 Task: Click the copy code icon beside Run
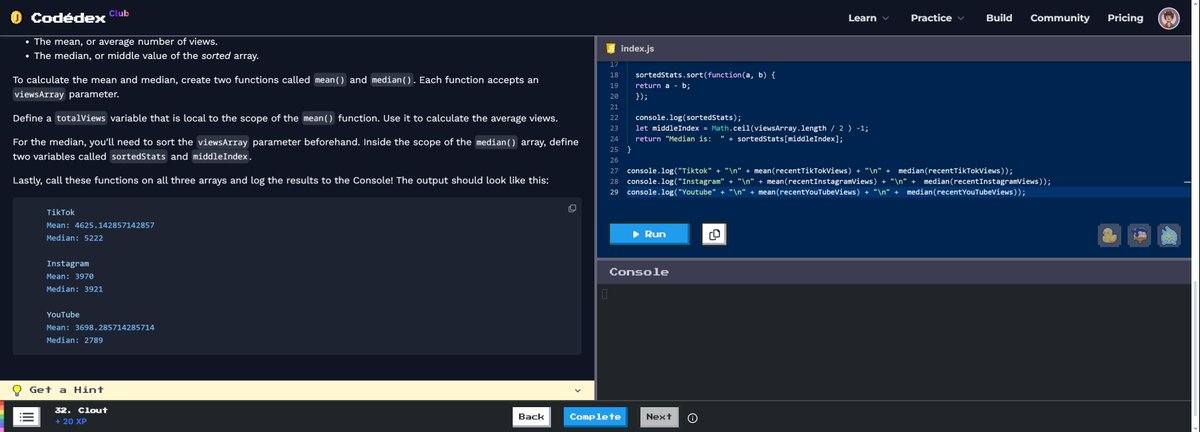713,234
